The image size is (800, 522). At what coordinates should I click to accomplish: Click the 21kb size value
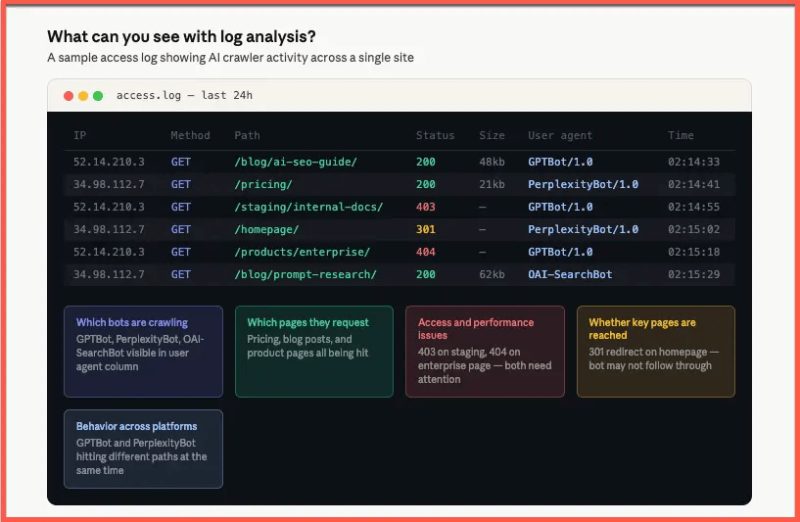point(492,185)
